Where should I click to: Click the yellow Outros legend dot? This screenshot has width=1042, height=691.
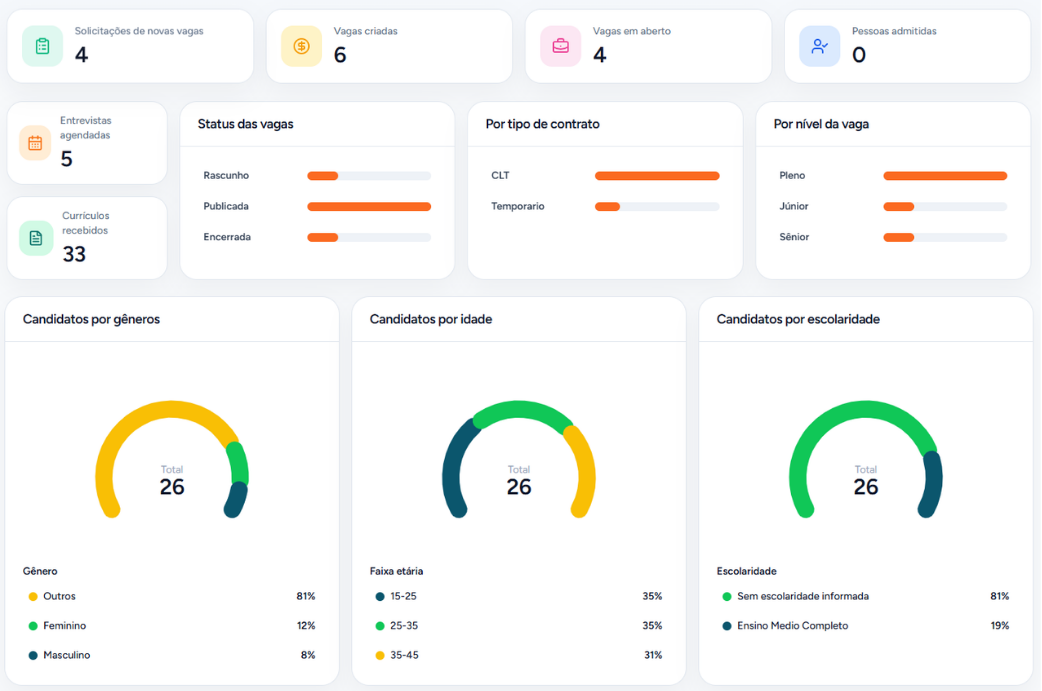pyautogui.click(x=31, y=596)
